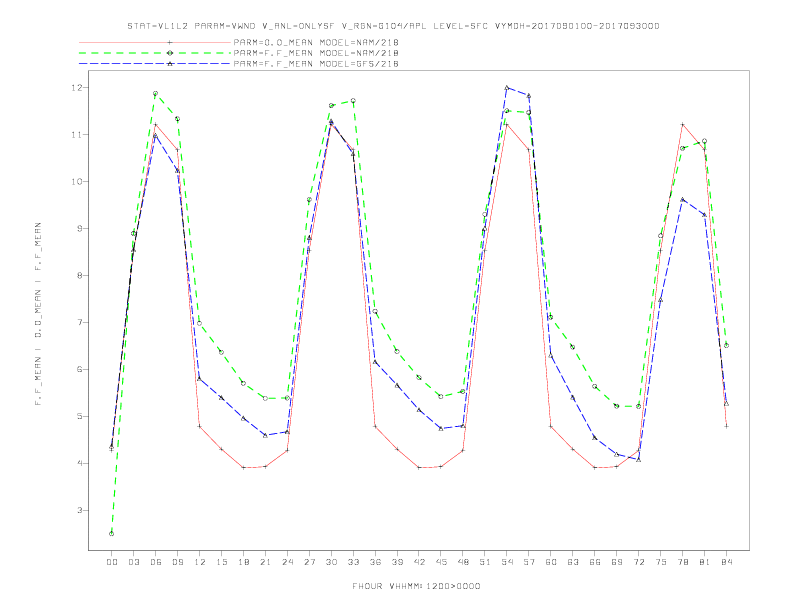Image resolution: width=792 pixels, height=612 pixels.
Task: Click x-axis forecast hour label 36
Action: (x=375, y=562)
